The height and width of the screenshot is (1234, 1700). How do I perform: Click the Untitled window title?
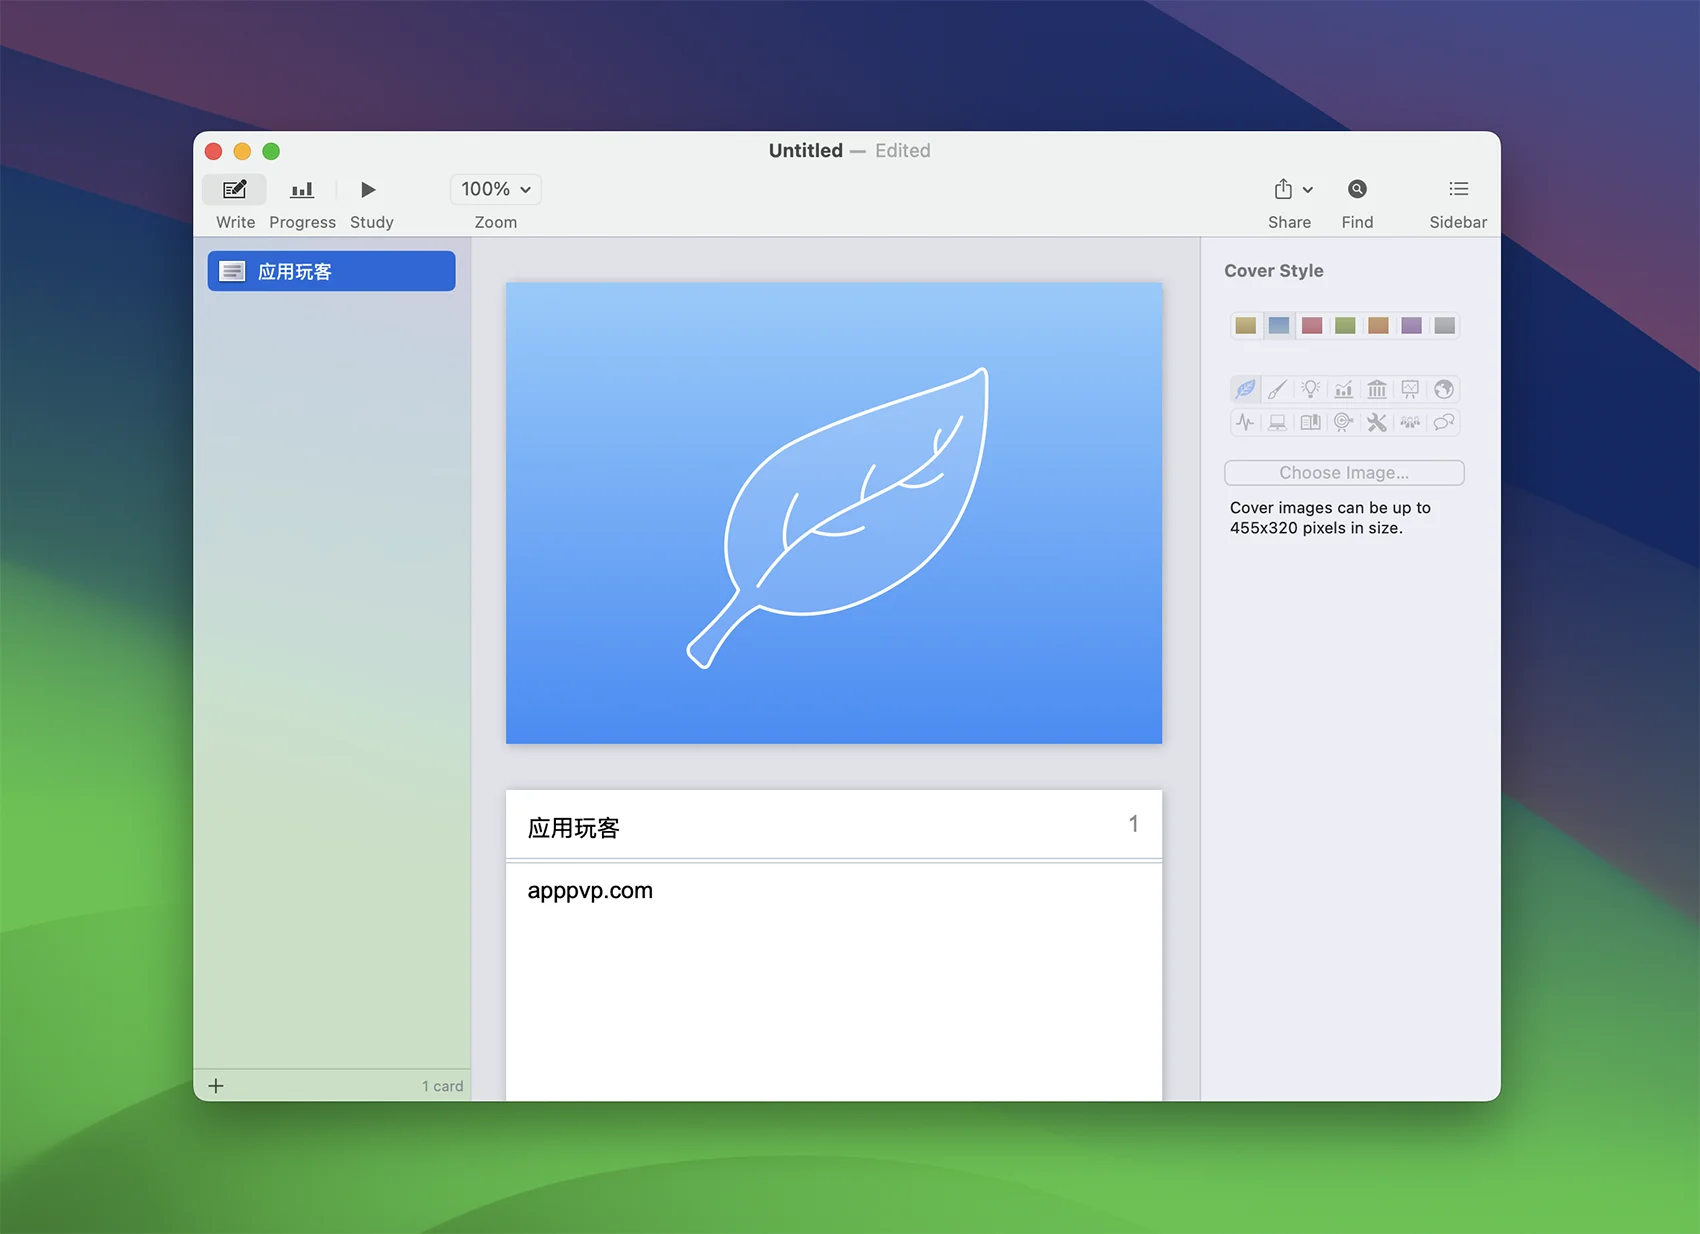coord(805,151)
